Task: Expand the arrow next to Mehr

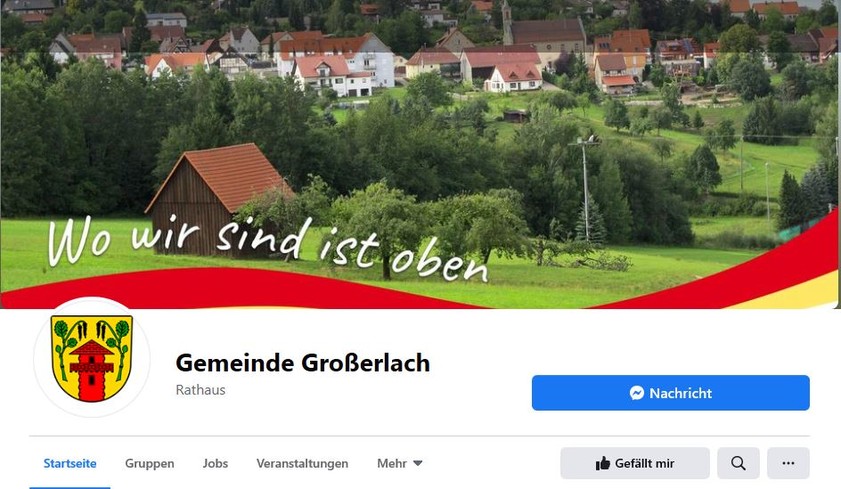Action: click(x=418, y=463)
